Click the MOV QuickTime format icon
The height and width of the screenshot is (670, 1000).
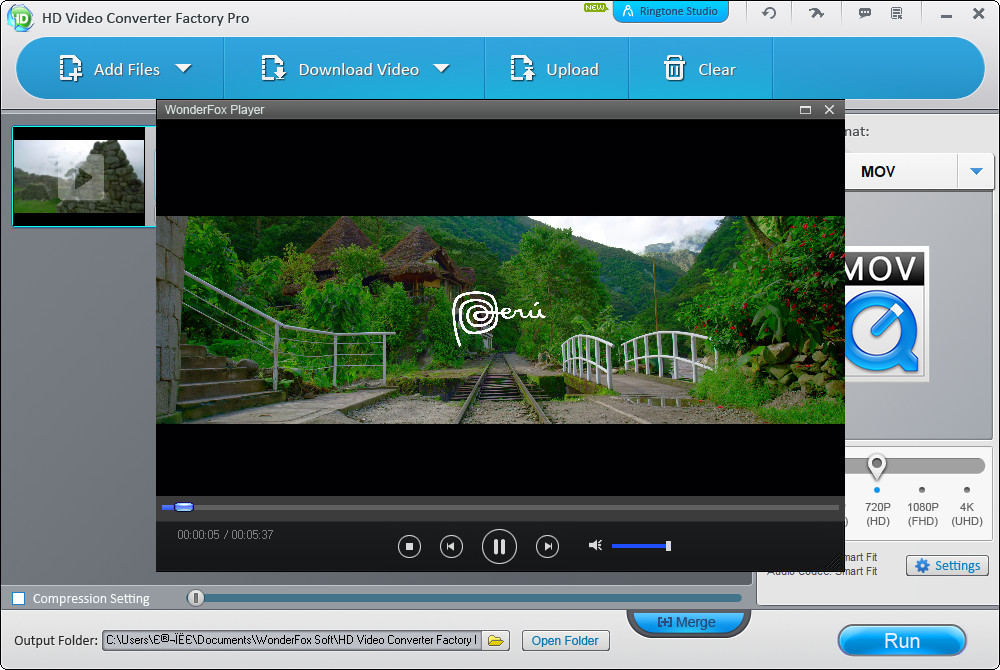pos(884,314)
